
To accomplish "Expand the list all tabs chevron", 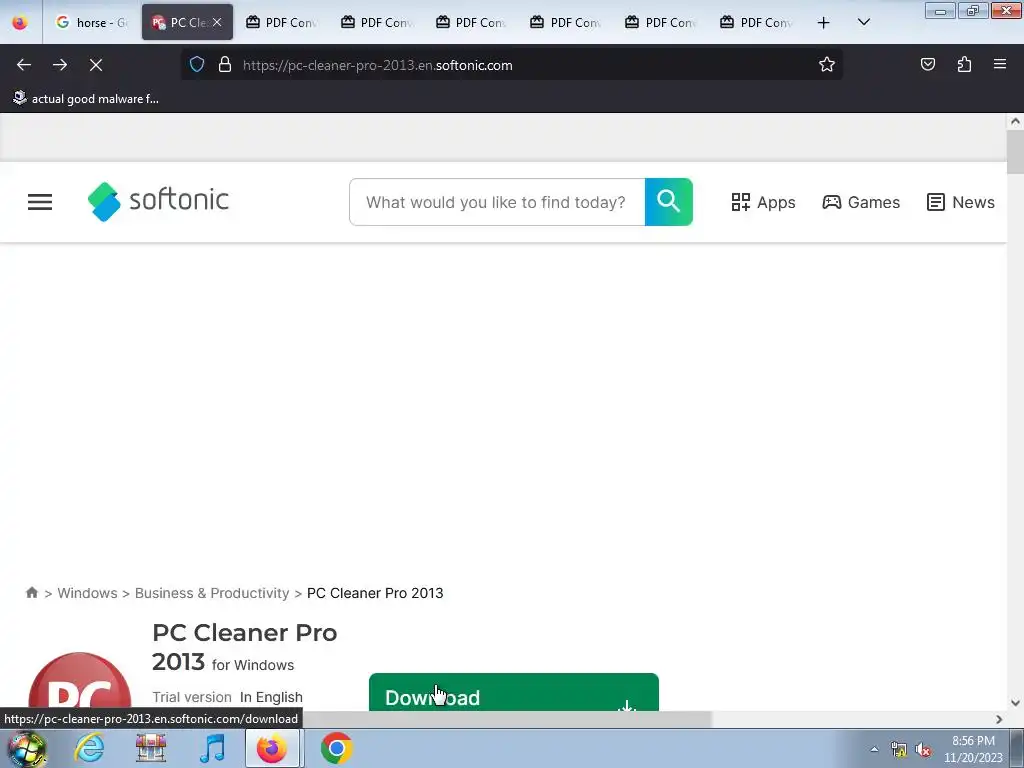I will pos(863,22).
